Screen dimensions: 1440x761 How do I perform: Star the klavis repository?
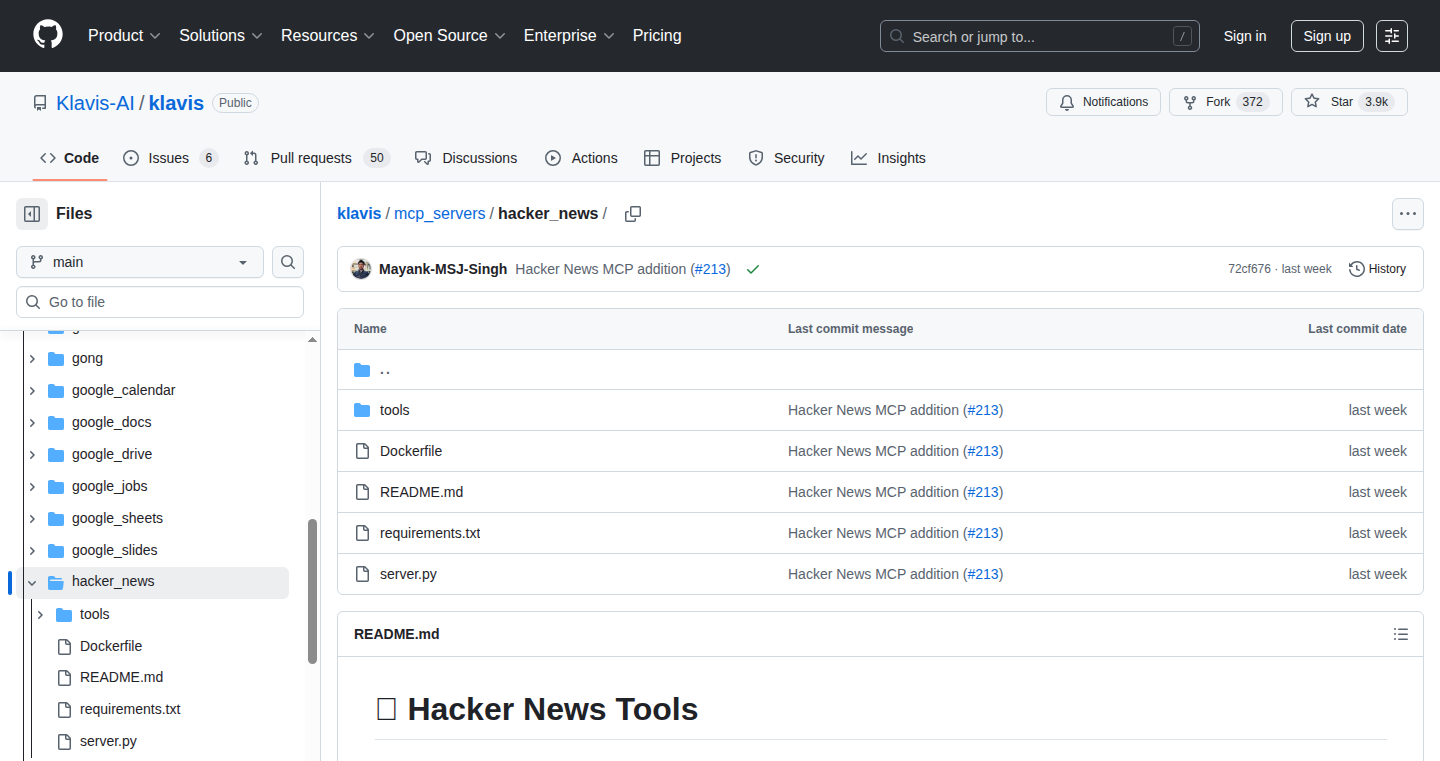coord(1349,102)
